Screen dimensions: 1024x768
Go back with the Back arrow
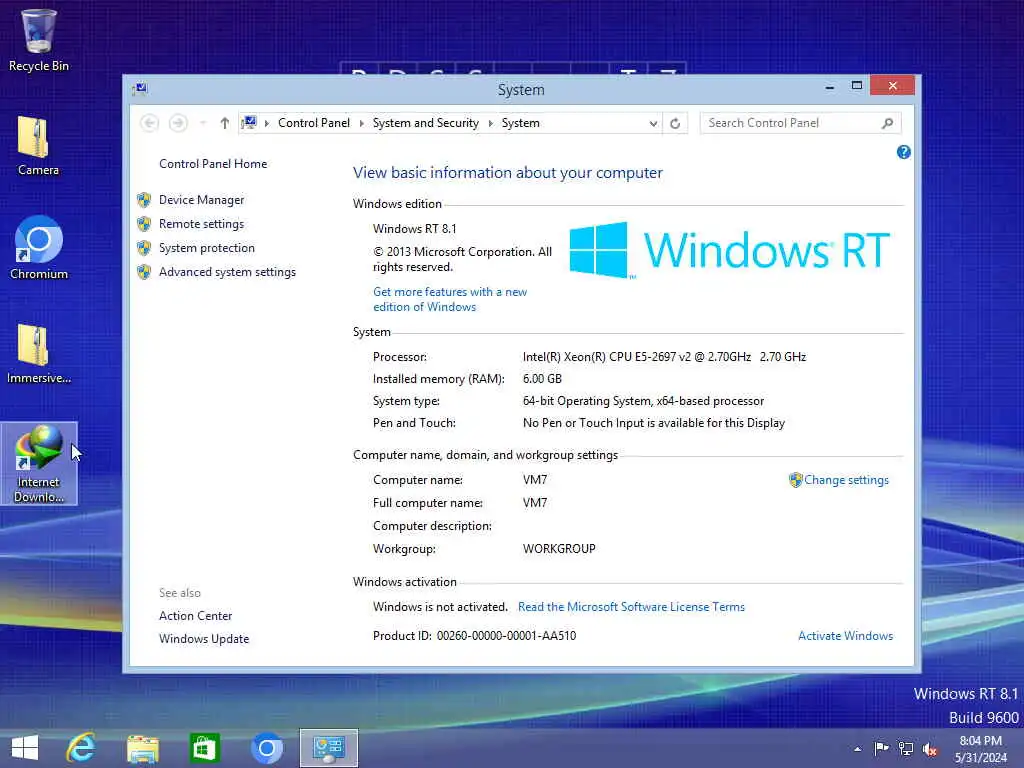click(150, 123)
